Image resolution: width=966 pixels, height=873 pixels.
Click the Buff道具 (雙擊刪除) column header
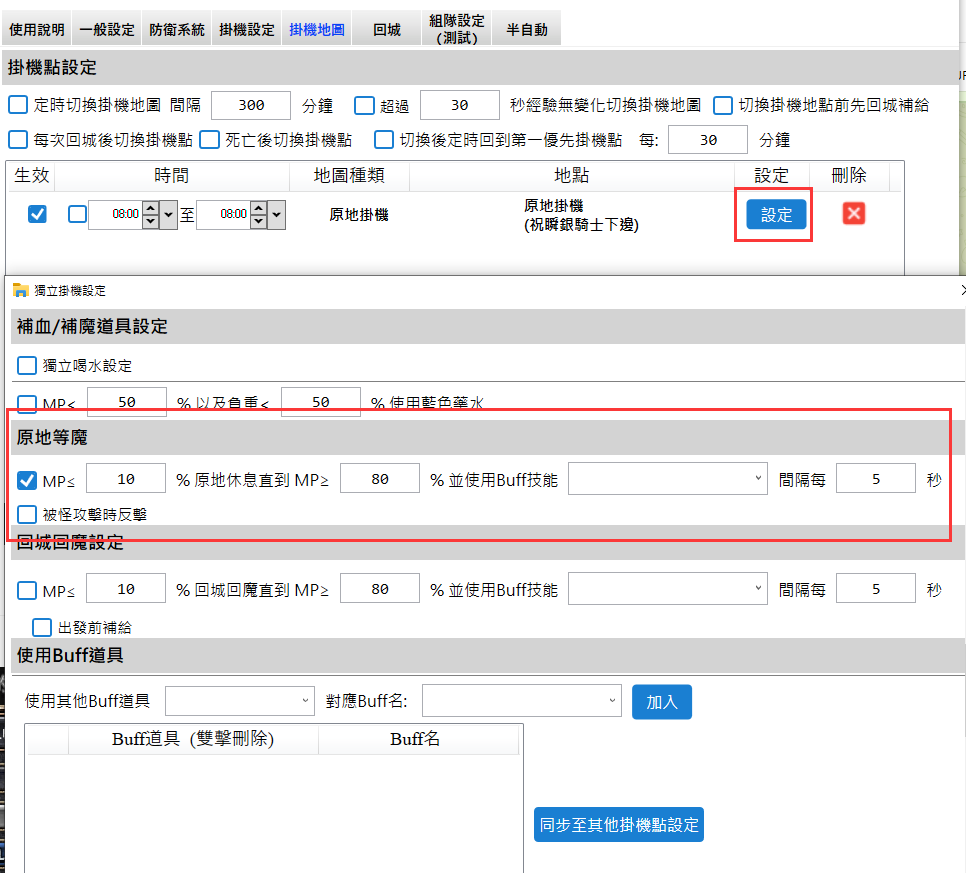click(193, 739)
